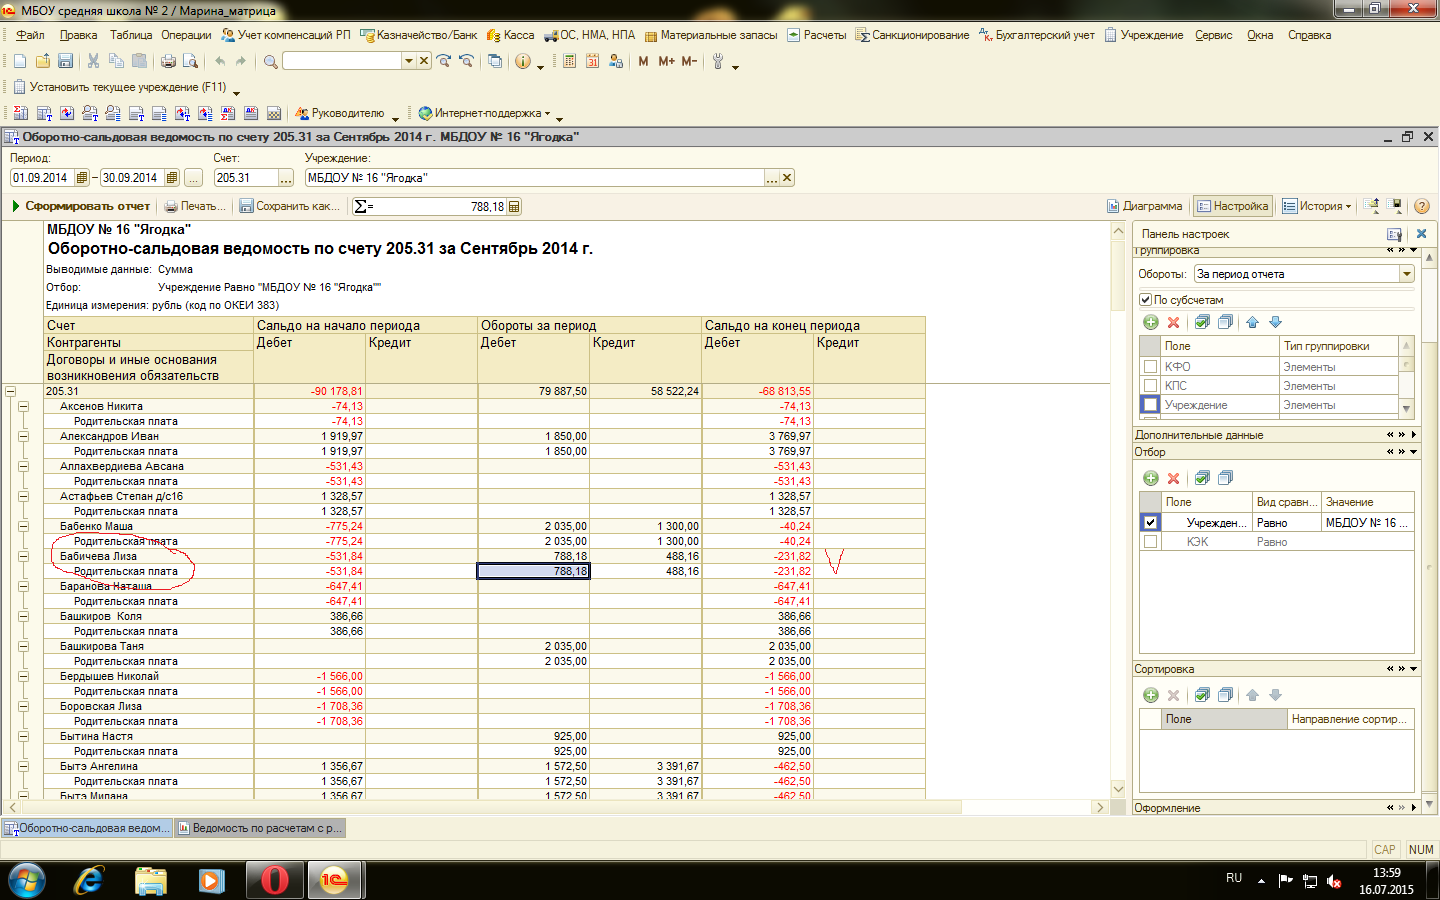Open help with the question mark icon
1440x900 pixels.
tap(1421, 206)
